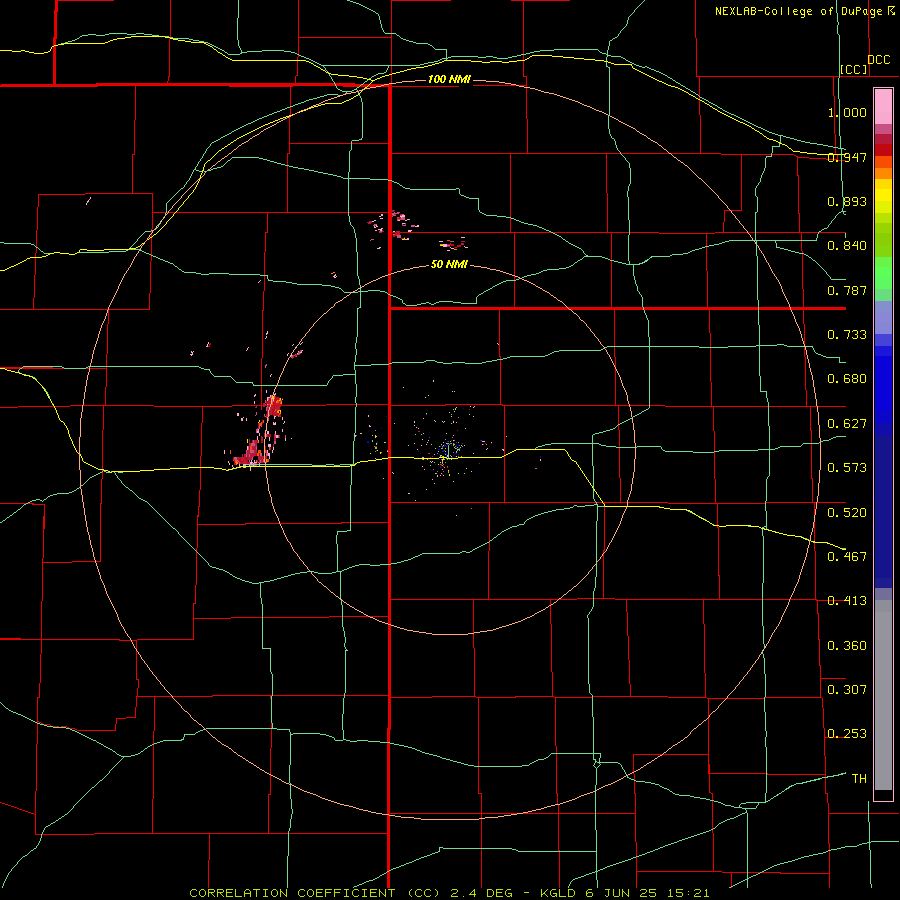Viewport: 900px width, 900px height.
Task: Select the 0.253 scale value
Action: coord(847,734)
